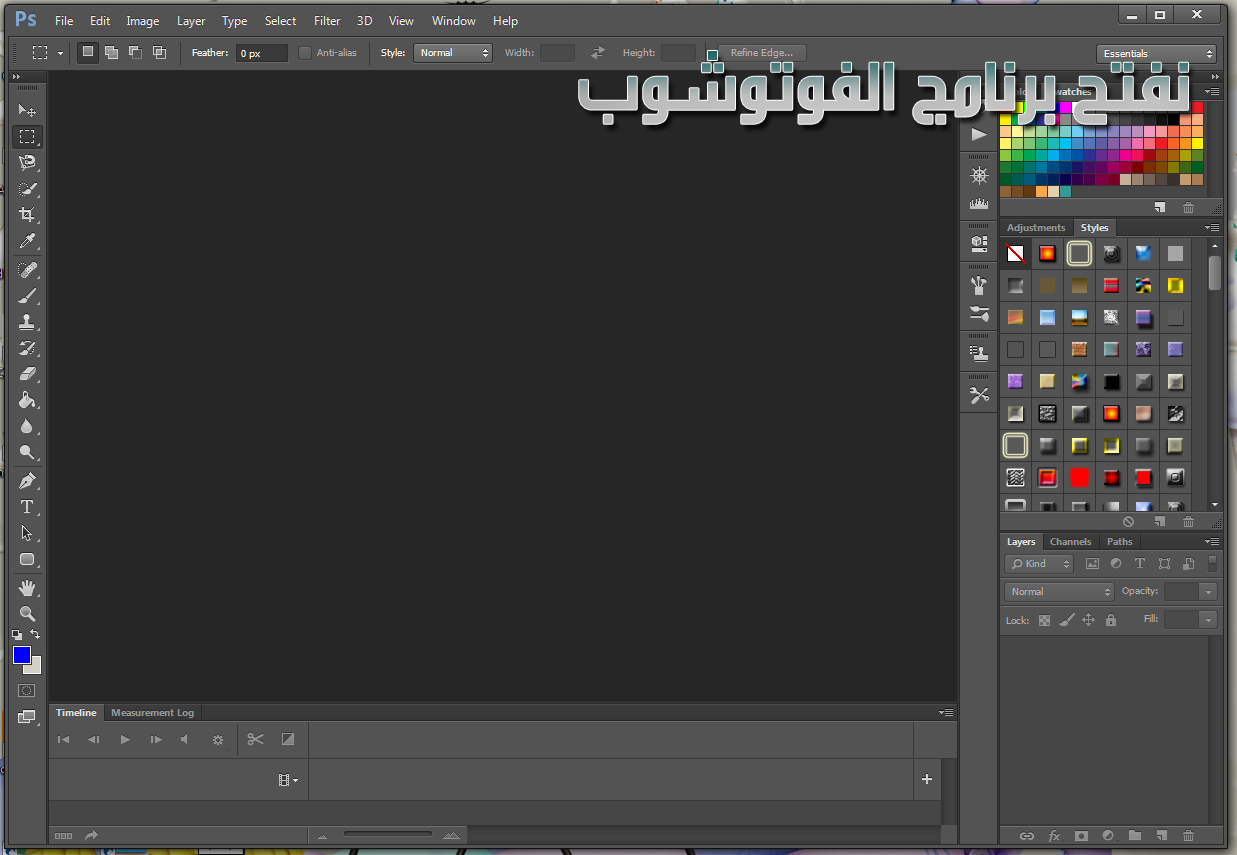1237x855 pixels.
Task: Toggle lock transparent pixels in Layers panel
Action: click(x=1044, y=620)
